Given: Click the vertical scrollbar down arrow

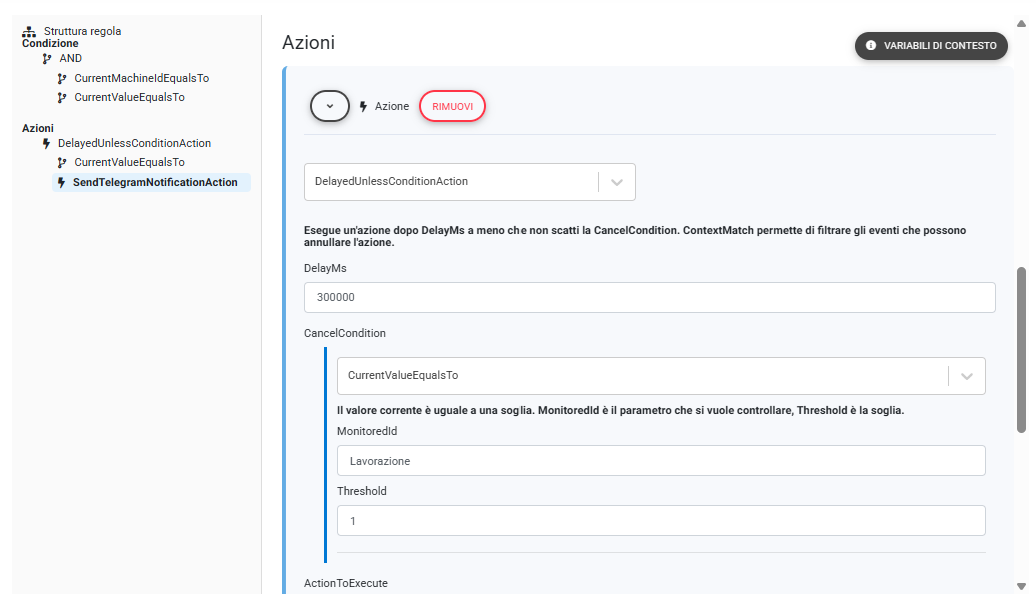Looking at the screenshot, I should pyautogui.click(x=1021, y=586).
